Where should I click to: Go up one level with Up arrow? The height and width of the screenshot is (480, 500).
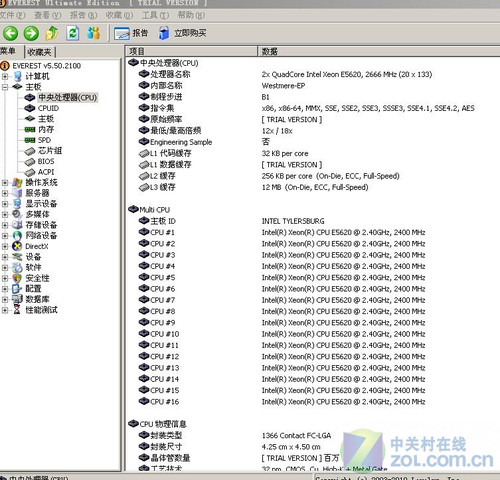click(52, 33)
